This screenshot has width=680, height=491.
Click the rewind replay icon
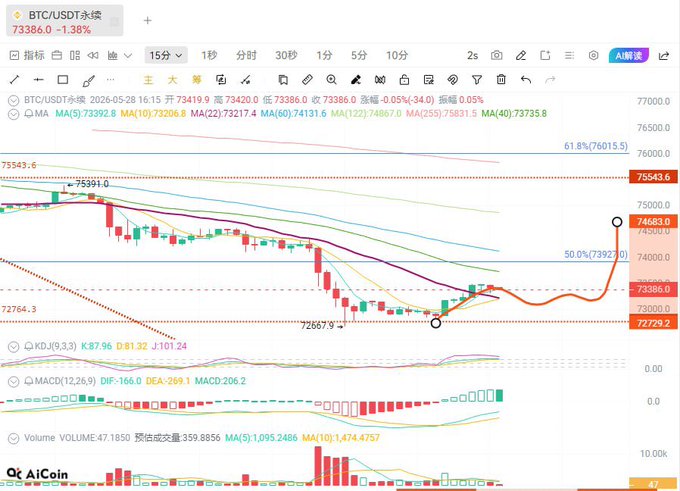click(x=93, y=56)
